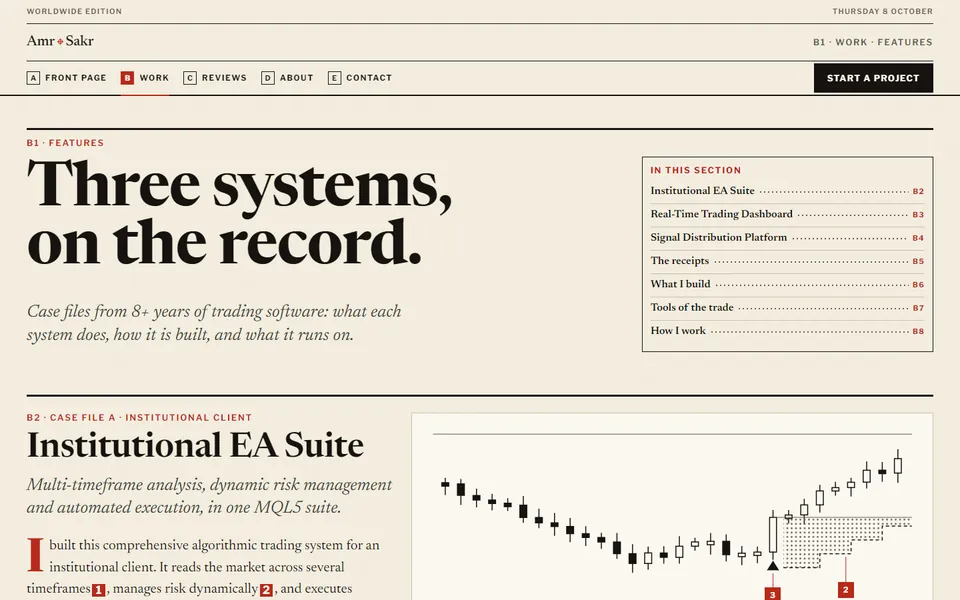Click the red drop cap I

coord(36,555)
